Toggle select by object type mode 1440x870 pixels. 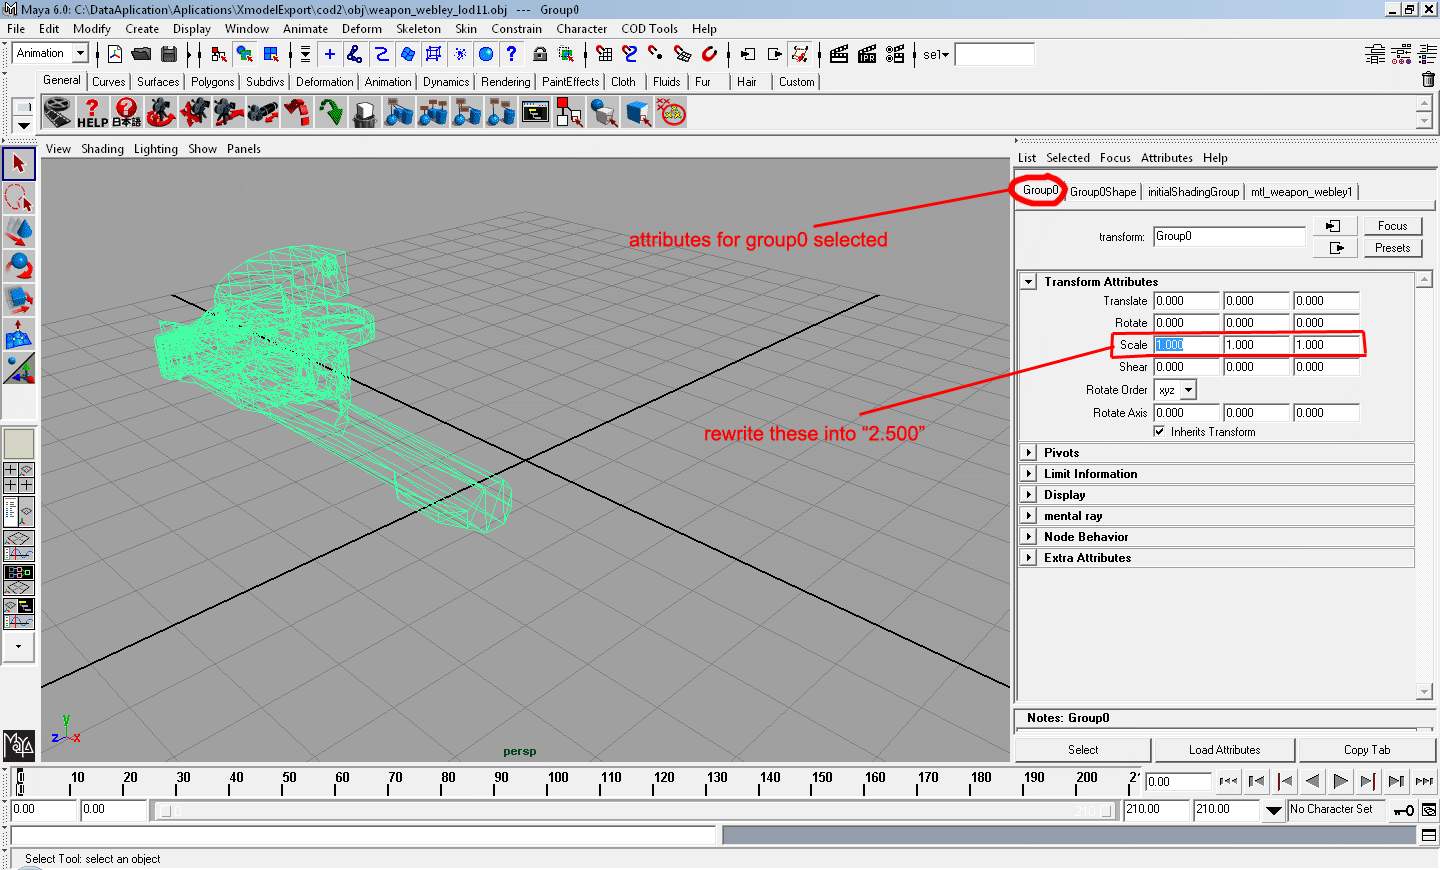pyautogui.click(x=245, y=54)
